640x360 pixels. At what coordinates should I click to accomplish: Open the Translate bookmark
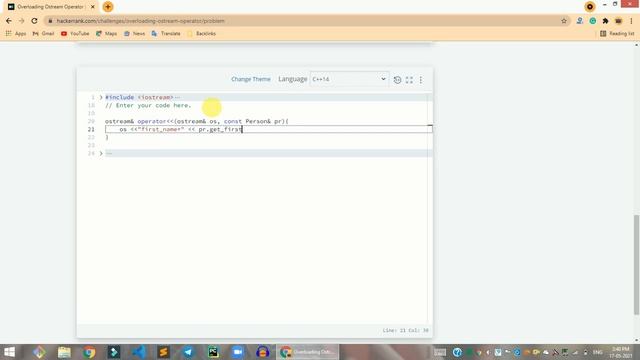click(166, 33)
